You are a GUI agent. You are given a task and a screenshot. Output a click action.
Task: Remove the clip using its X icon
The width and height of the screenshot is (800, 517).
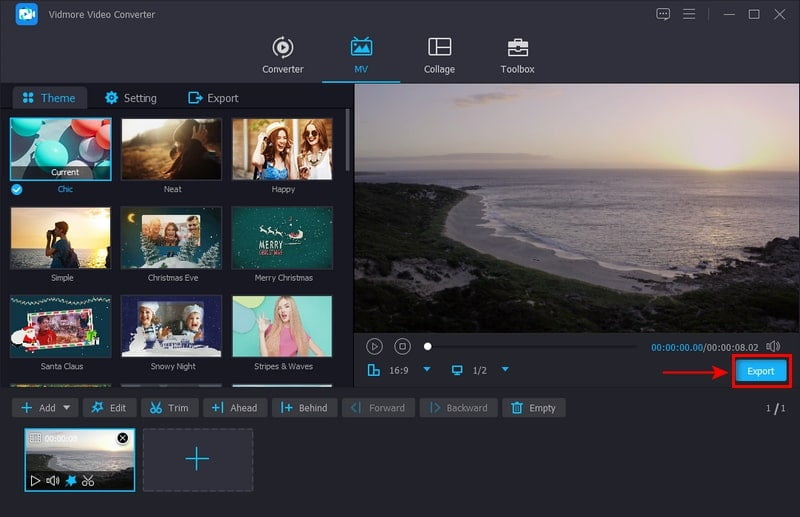coord(123,438)
